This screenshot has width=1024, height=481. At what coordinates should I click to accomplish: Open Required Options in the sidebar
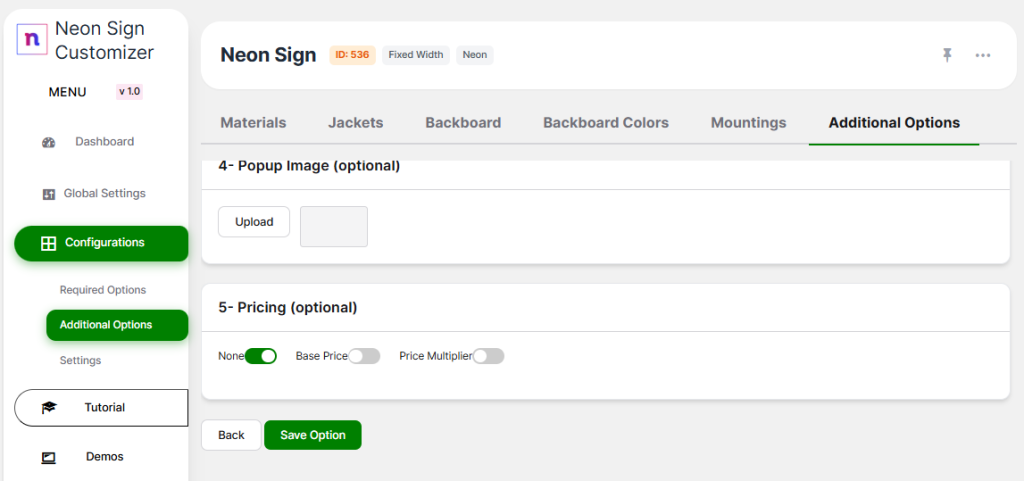point(103,290)
